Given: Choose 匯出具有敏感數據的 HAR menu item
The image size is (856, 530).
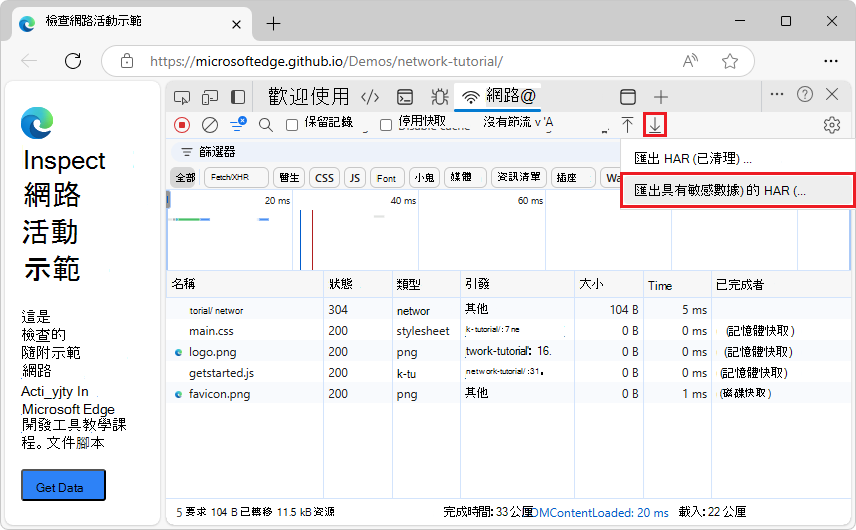Looking at the screenshot, I should coord(737,190).
